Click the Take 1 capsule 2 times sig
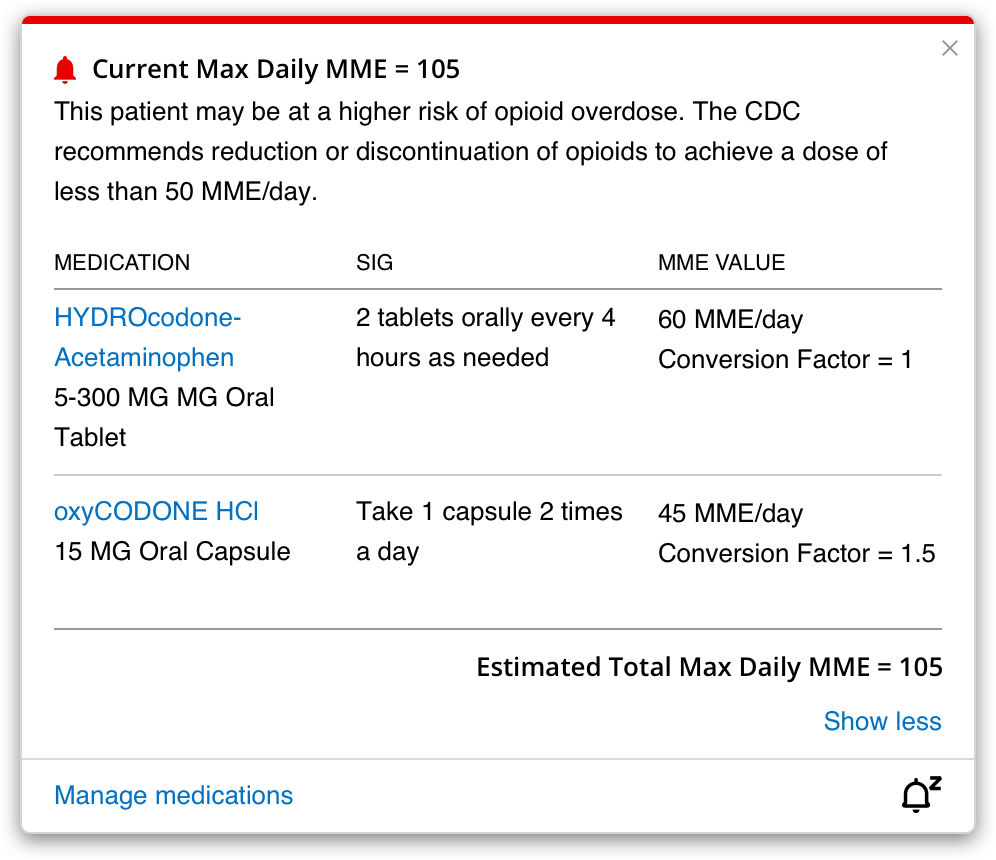The image size is (996, 860). (x=489, y=532)
